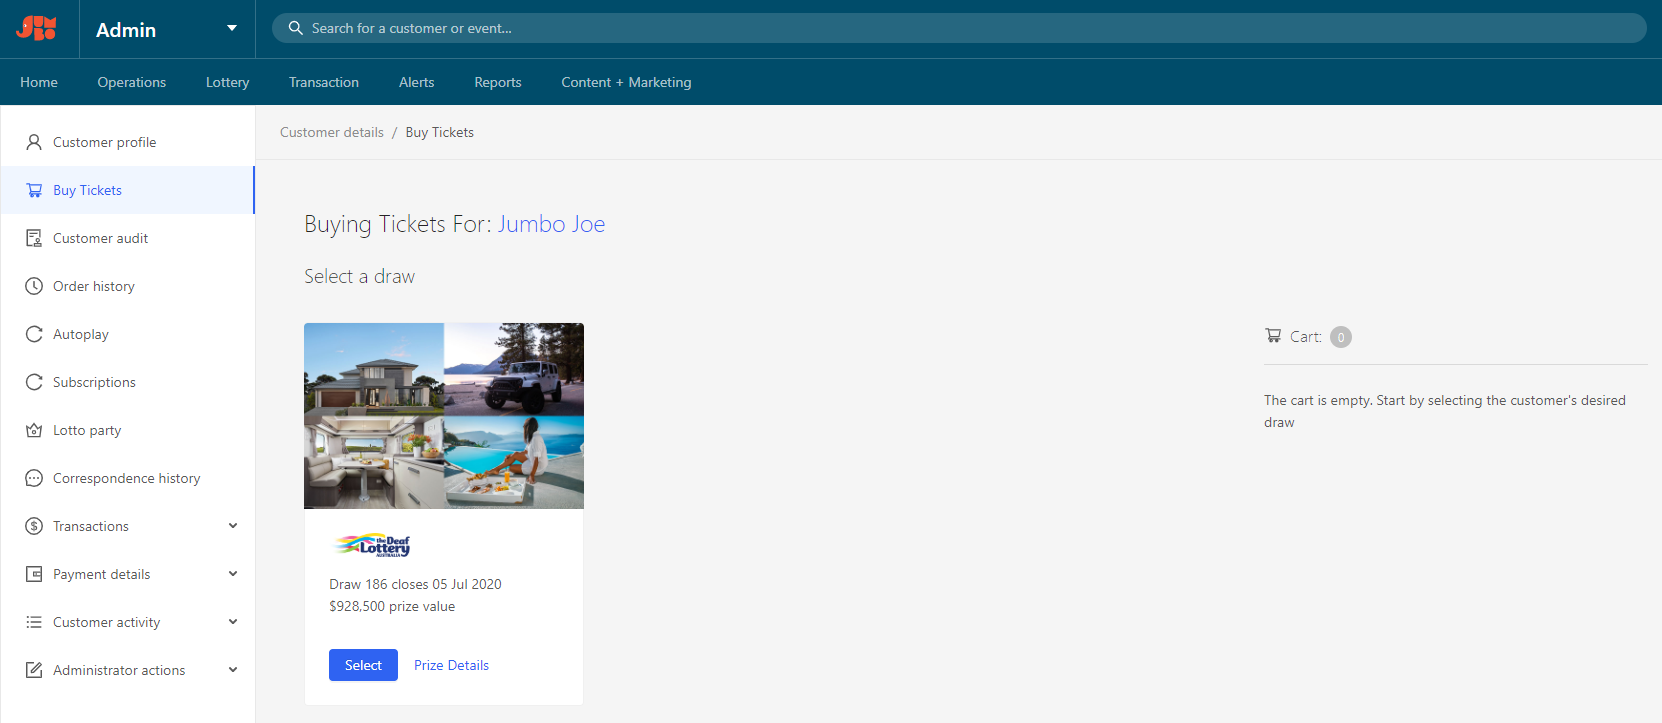The height and width of the screenshot is (723, 1662).
Task: View Prize Details for Draw 186
Action: [452, 665]
